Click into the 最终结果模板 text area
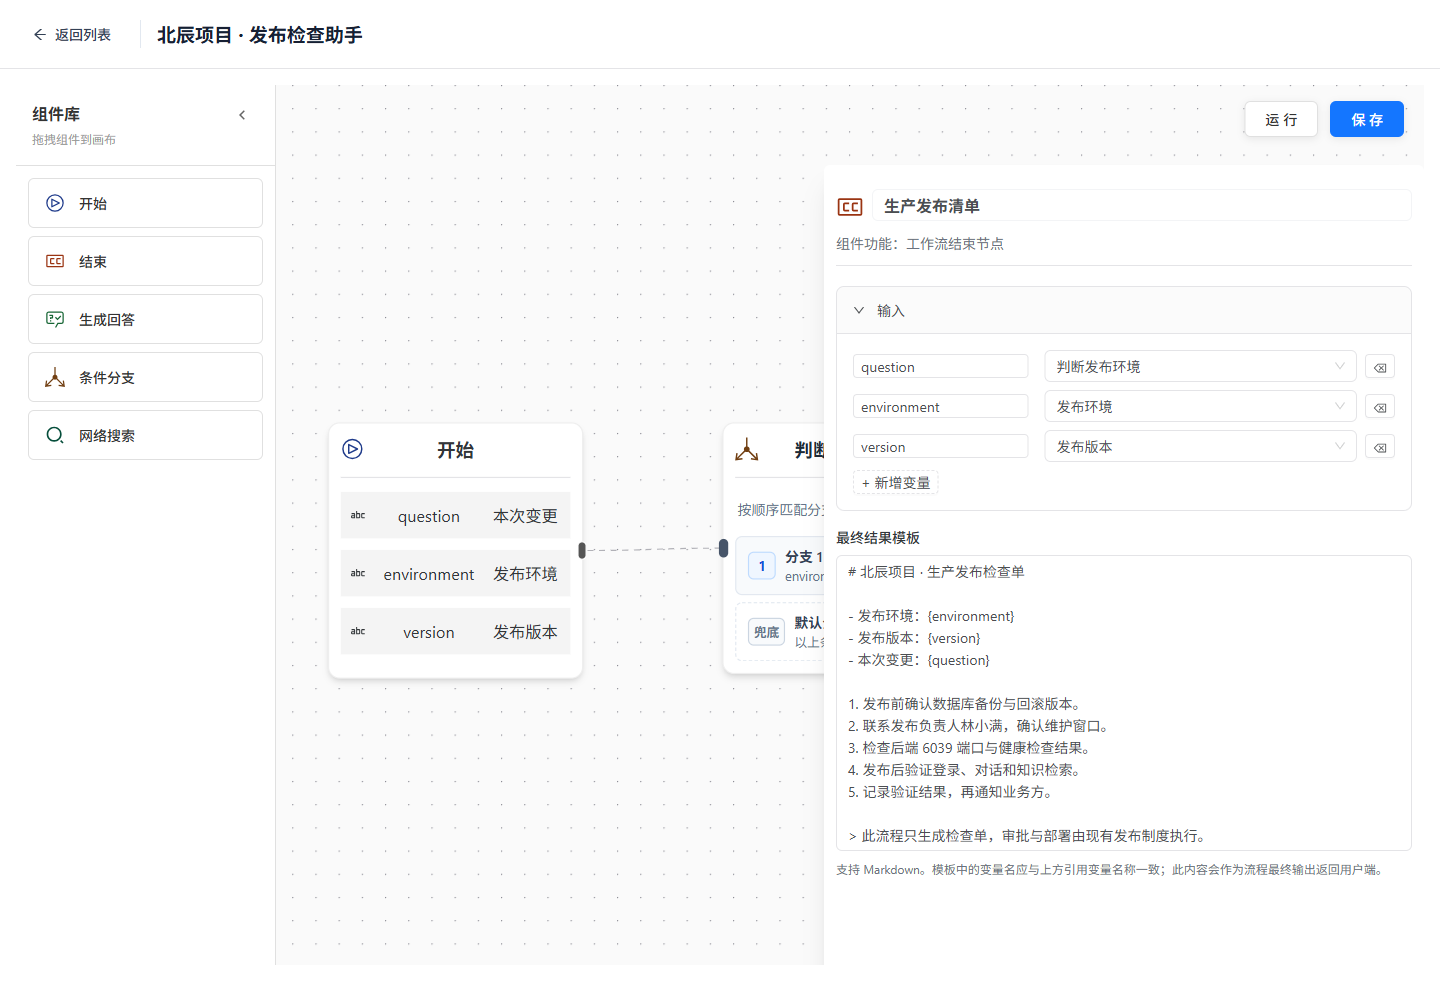 coord(1124,703)
